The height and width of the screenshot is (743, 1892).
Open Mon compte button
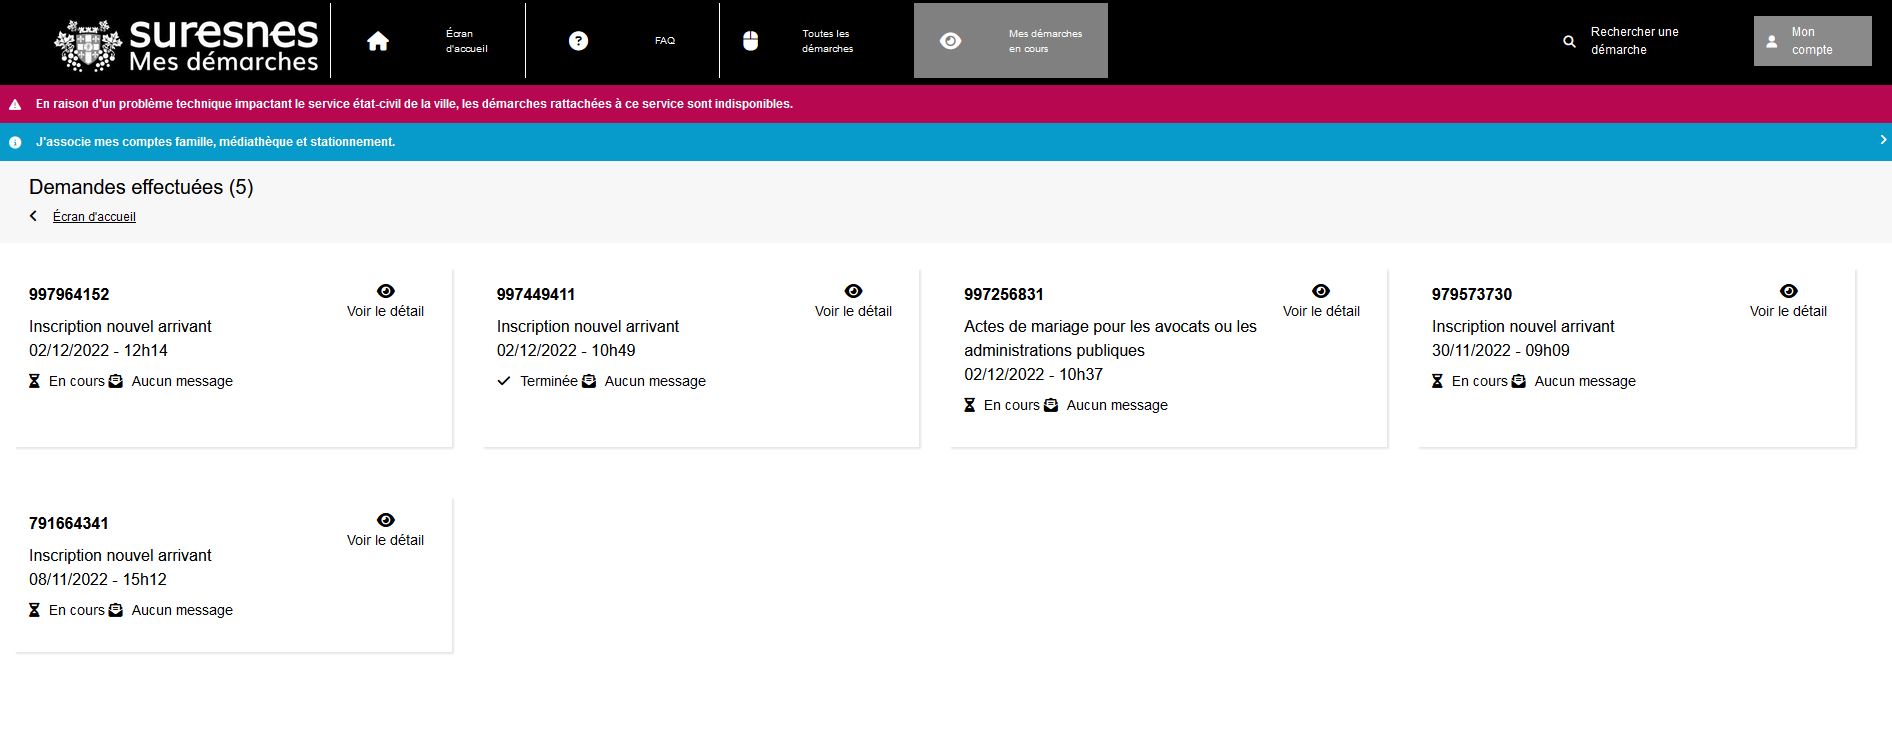1812,41
